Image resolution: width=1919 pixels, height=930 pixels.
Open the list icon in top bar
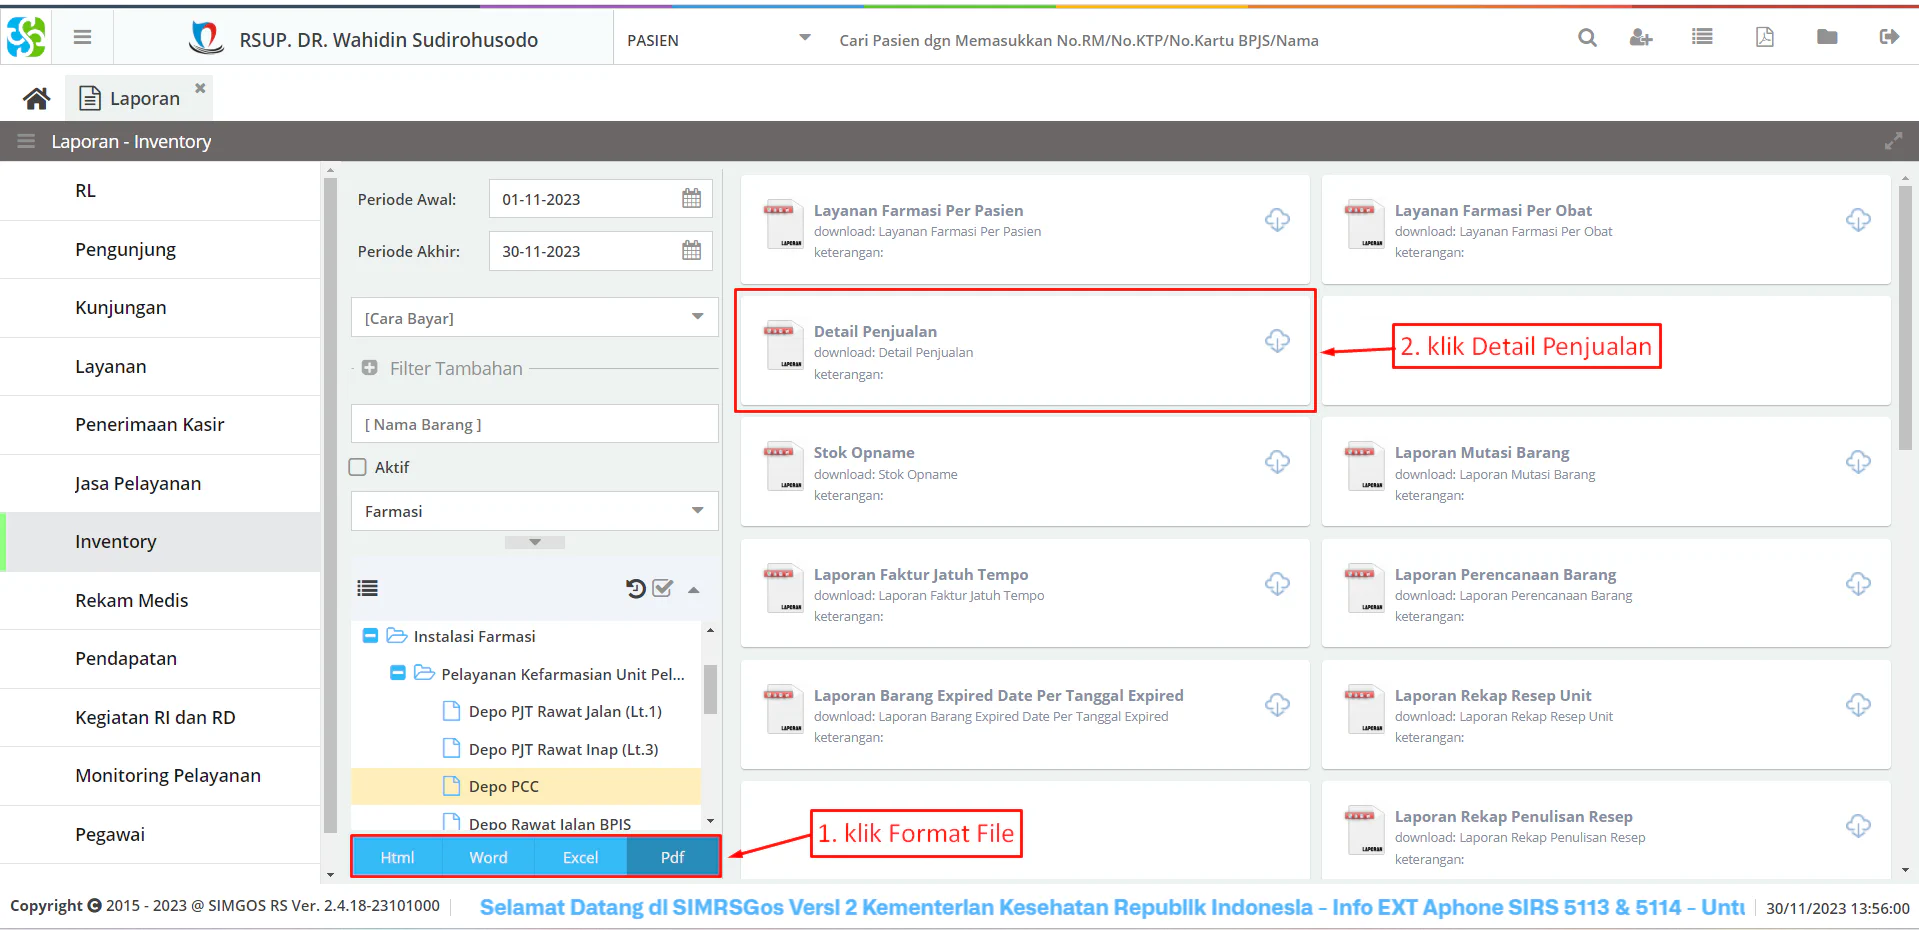point(1702,37)
